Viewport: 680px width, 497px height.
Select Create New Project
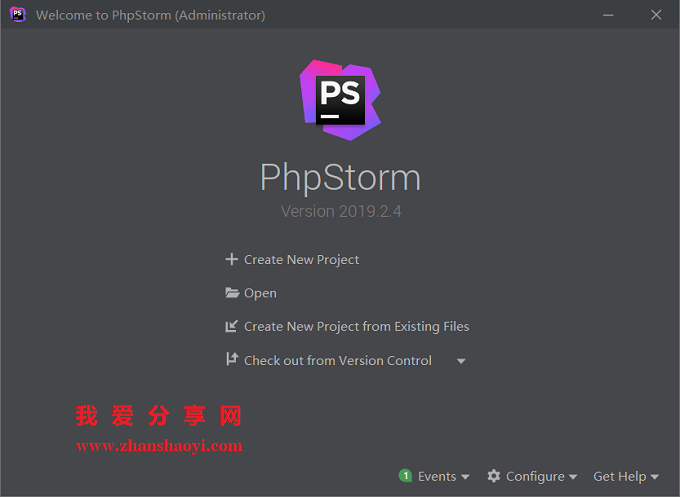click(301, 259)
